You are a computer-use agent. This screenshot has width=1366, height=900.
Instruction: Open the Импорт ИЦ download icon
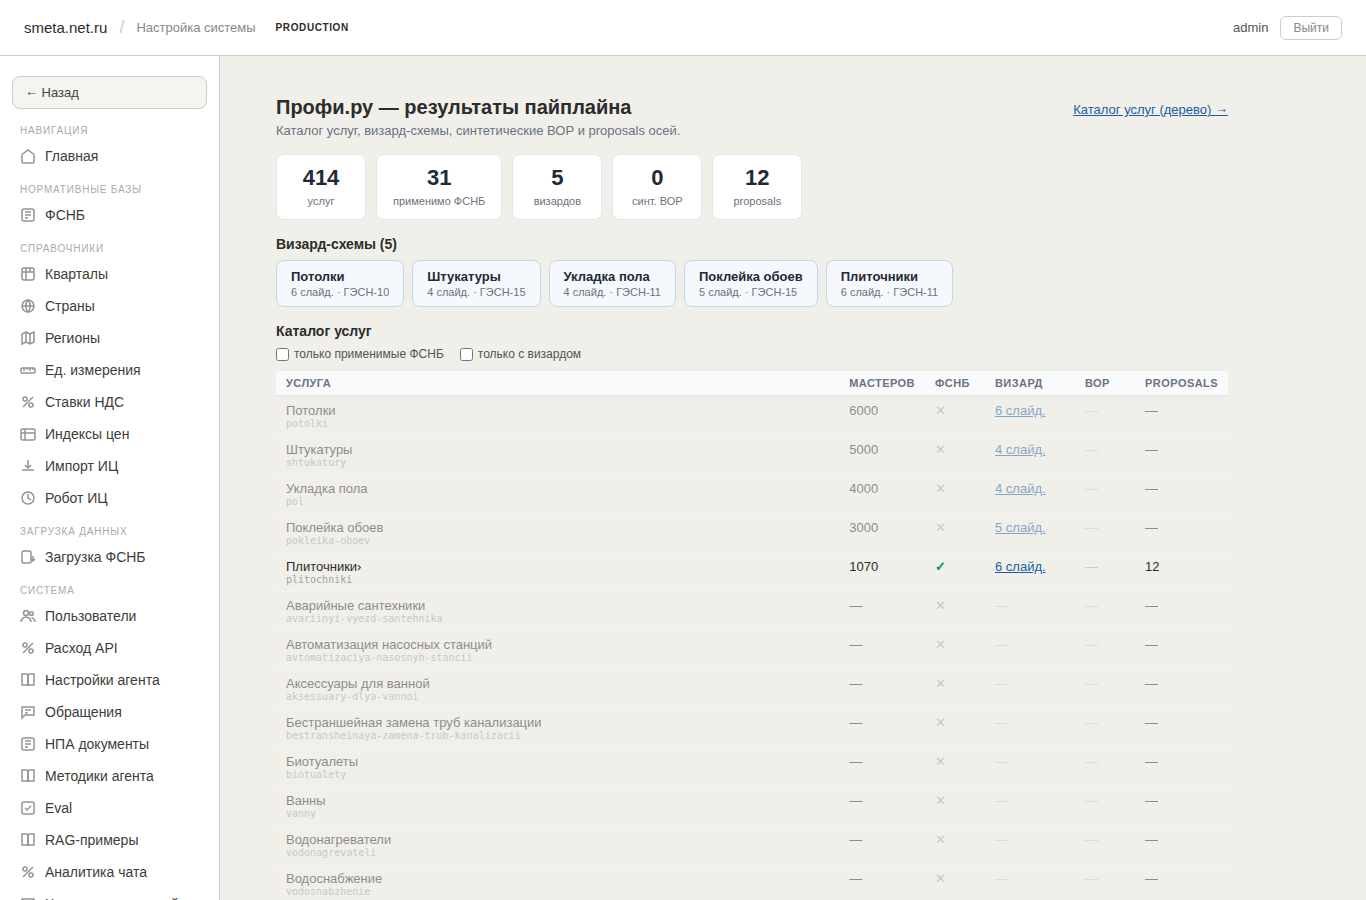tap(28, 466)
